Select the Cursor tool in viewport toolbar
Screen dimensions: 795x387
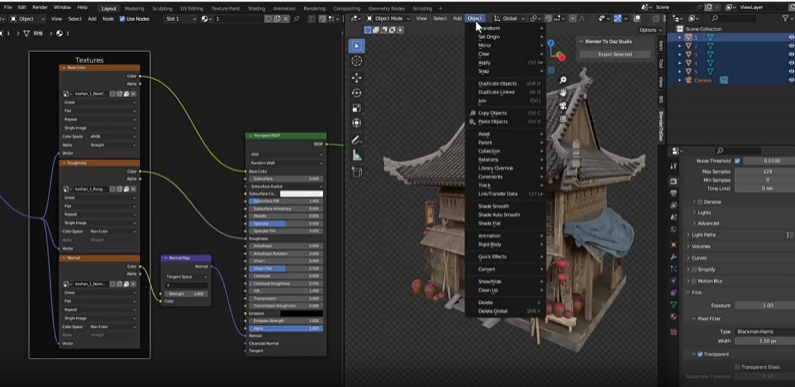pyautogui.click(x=356, y=61)
